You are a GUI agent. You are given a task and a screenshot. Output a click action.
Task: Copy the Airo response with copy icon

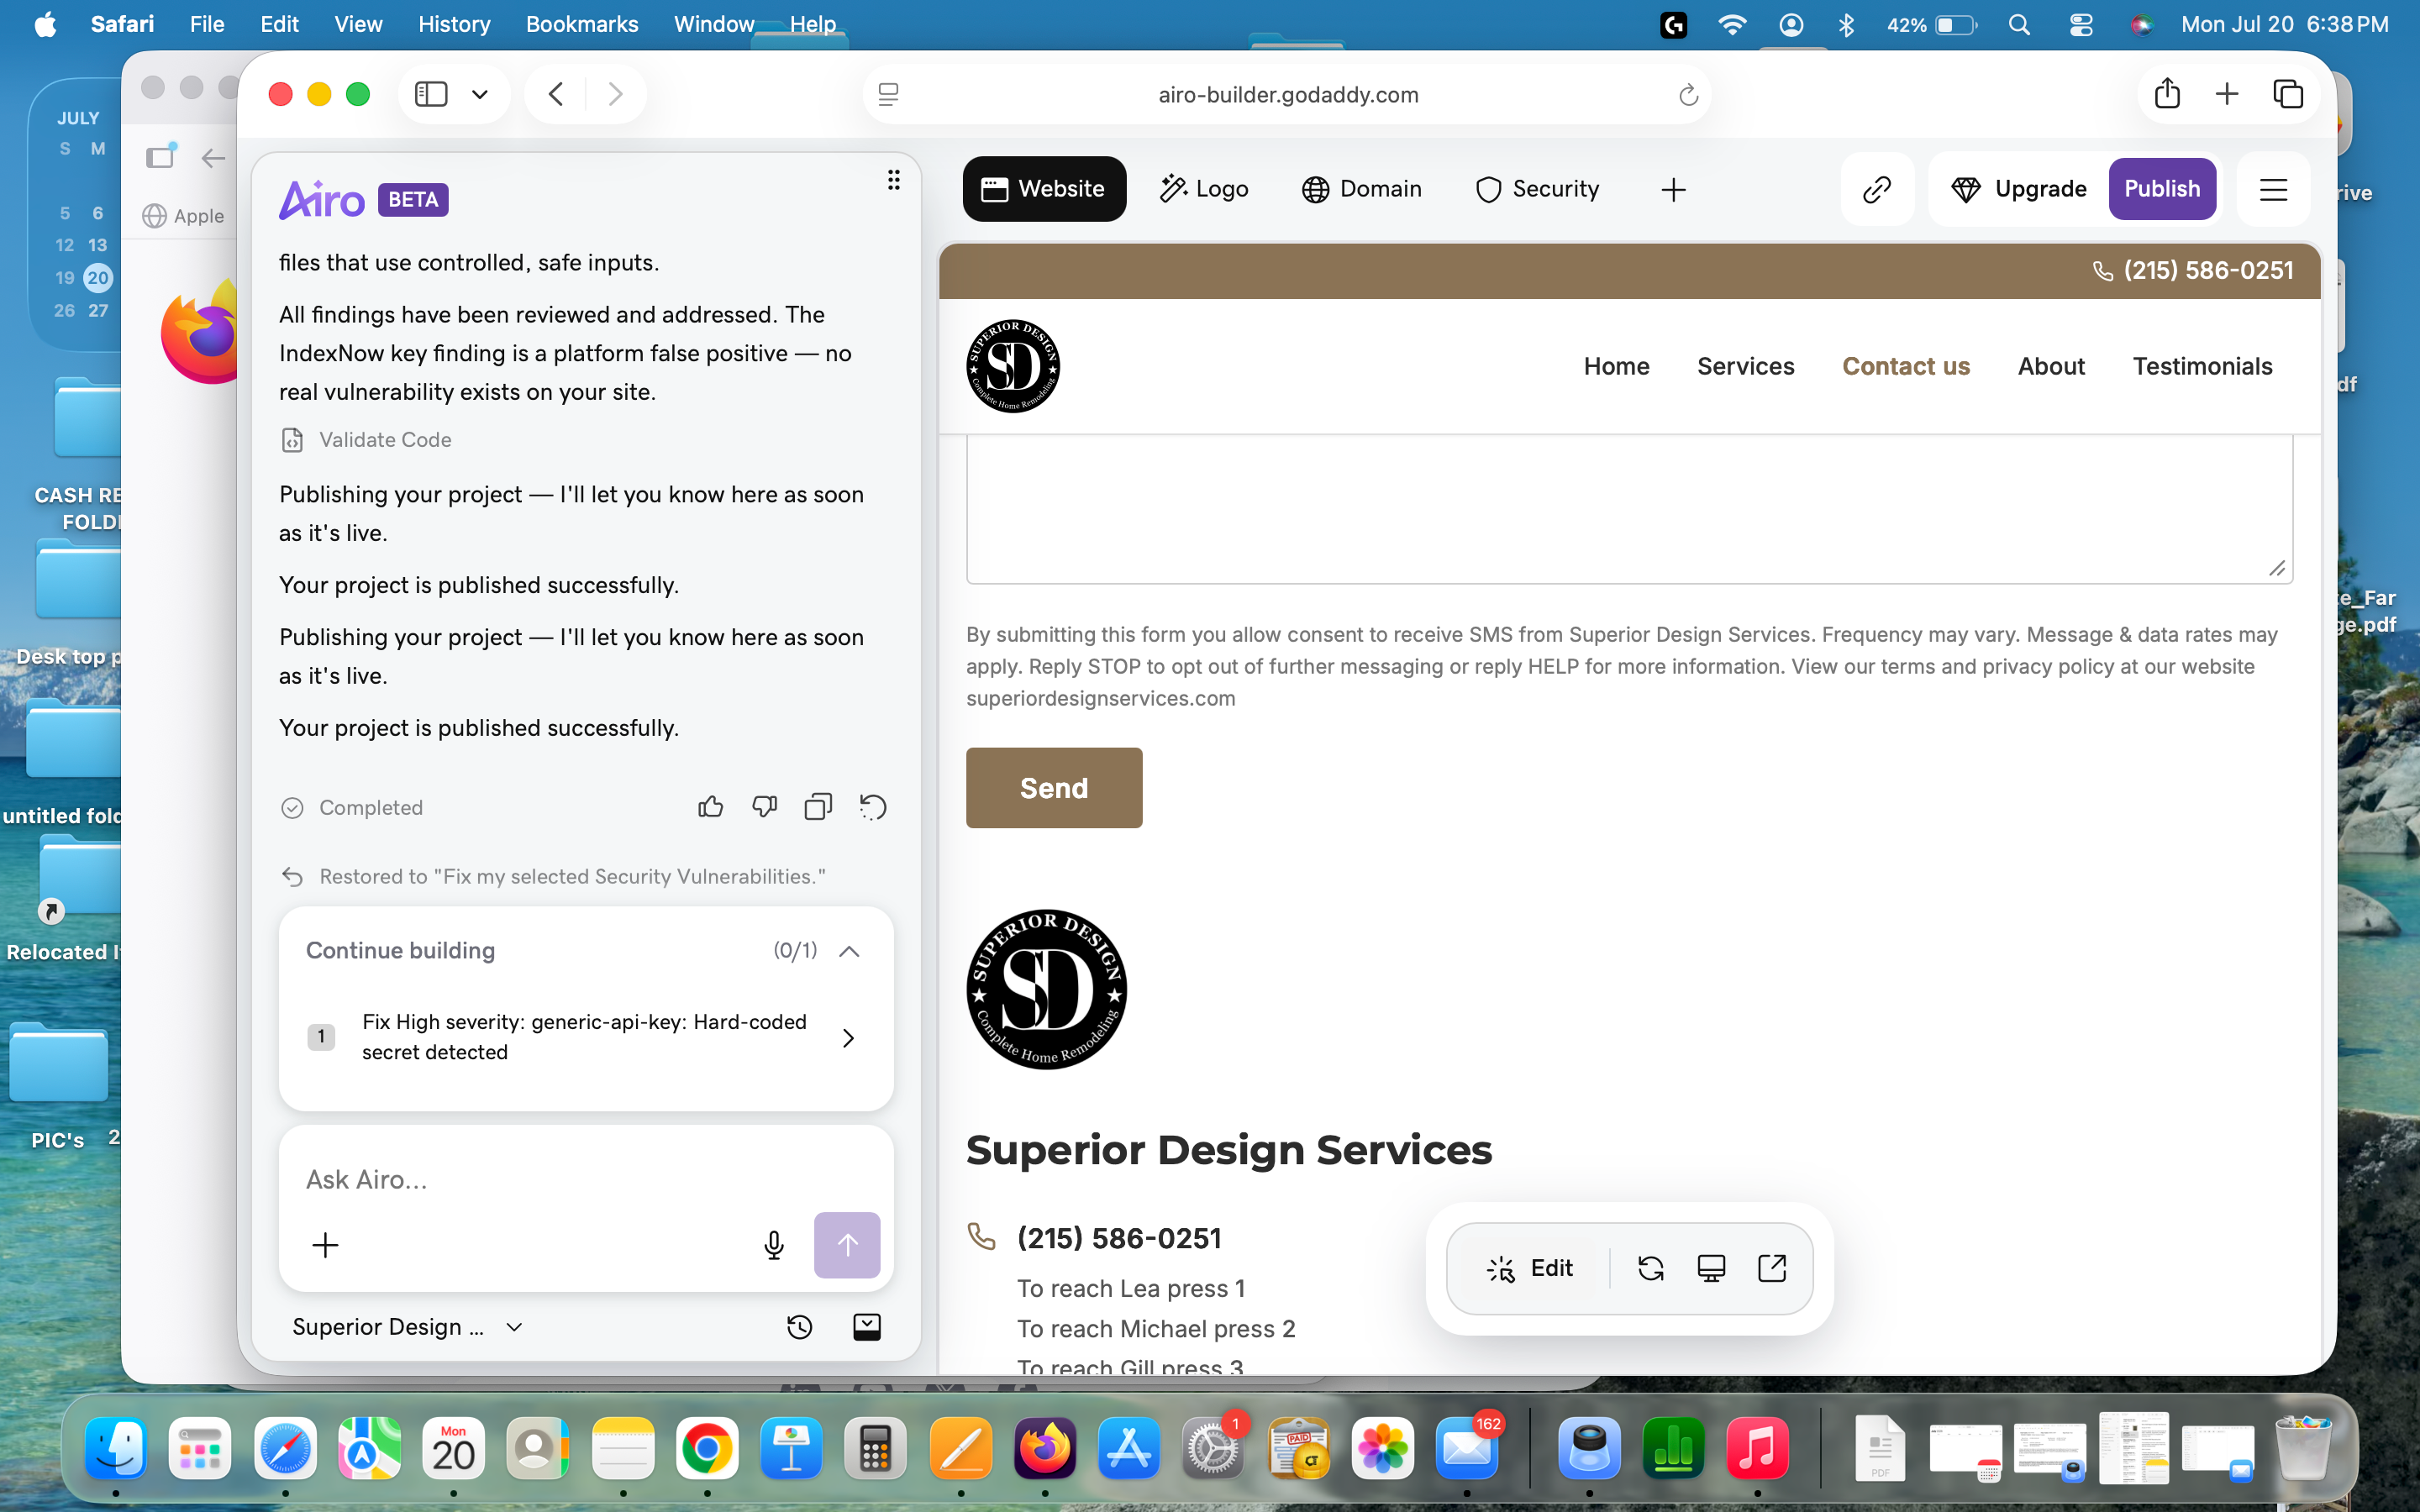click(x=818, y=807)
